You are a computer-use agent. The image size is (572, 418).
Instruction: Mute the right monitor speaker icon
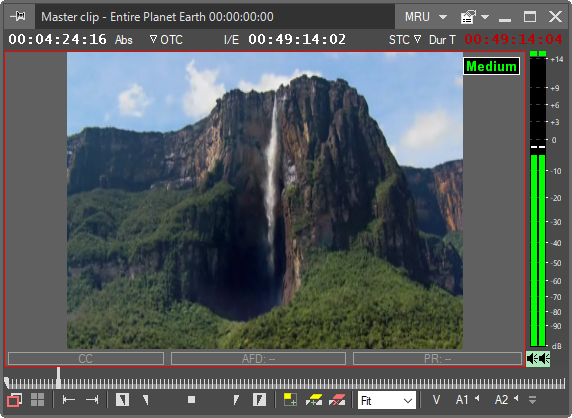(x=544, y=359)
